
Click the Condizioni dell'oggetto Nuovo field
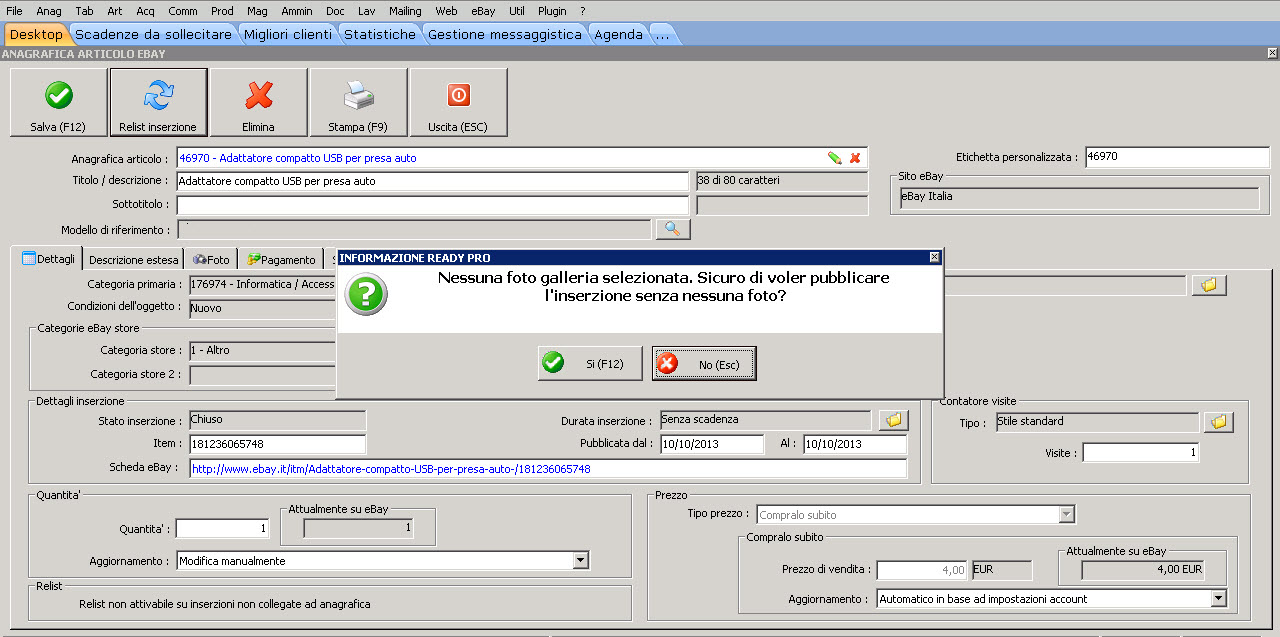(262, 308)
